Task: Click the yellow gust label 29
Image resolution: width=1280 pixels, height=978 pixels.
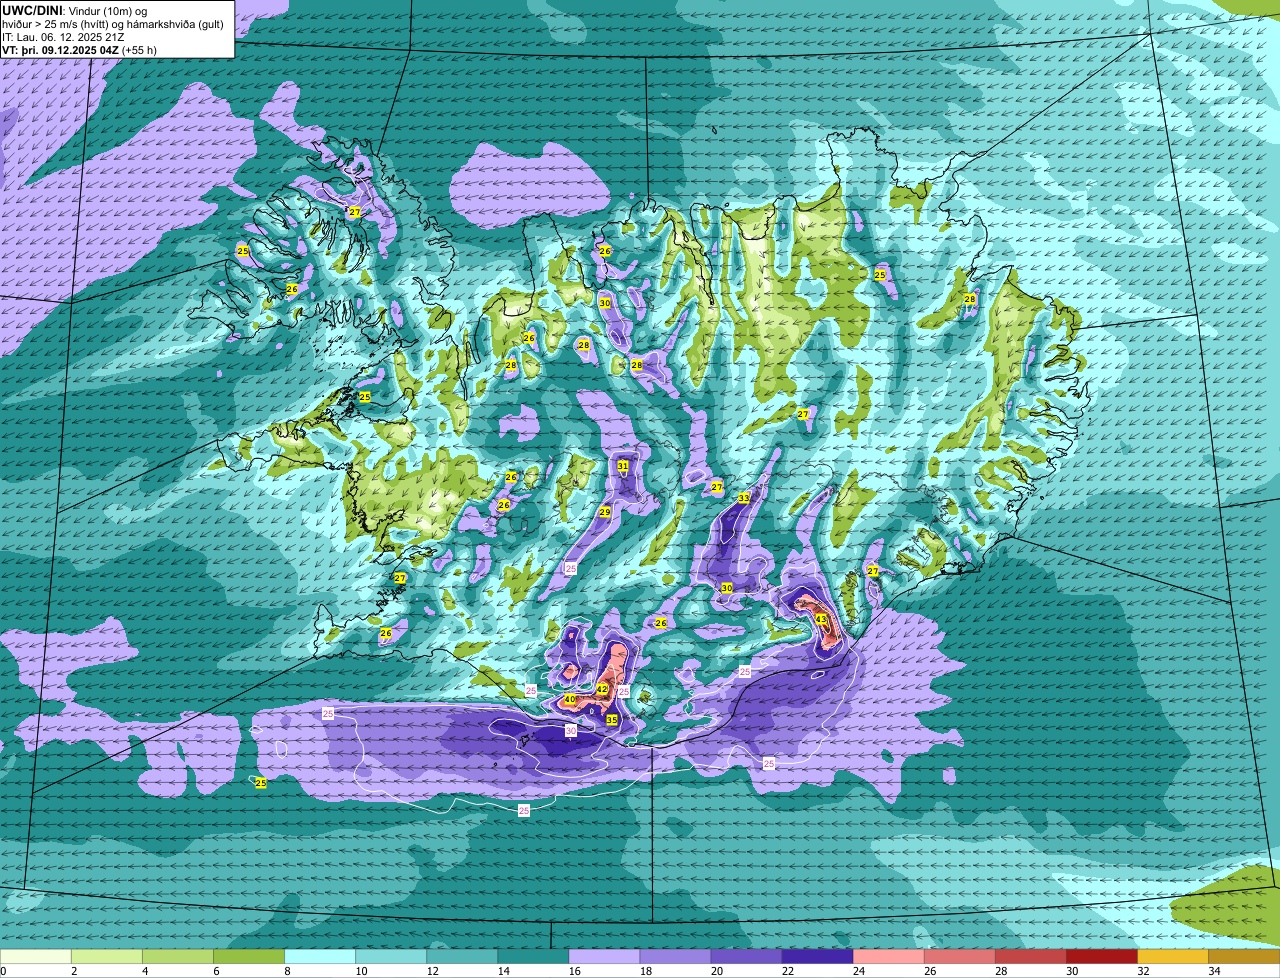Action: pos(605,512)
